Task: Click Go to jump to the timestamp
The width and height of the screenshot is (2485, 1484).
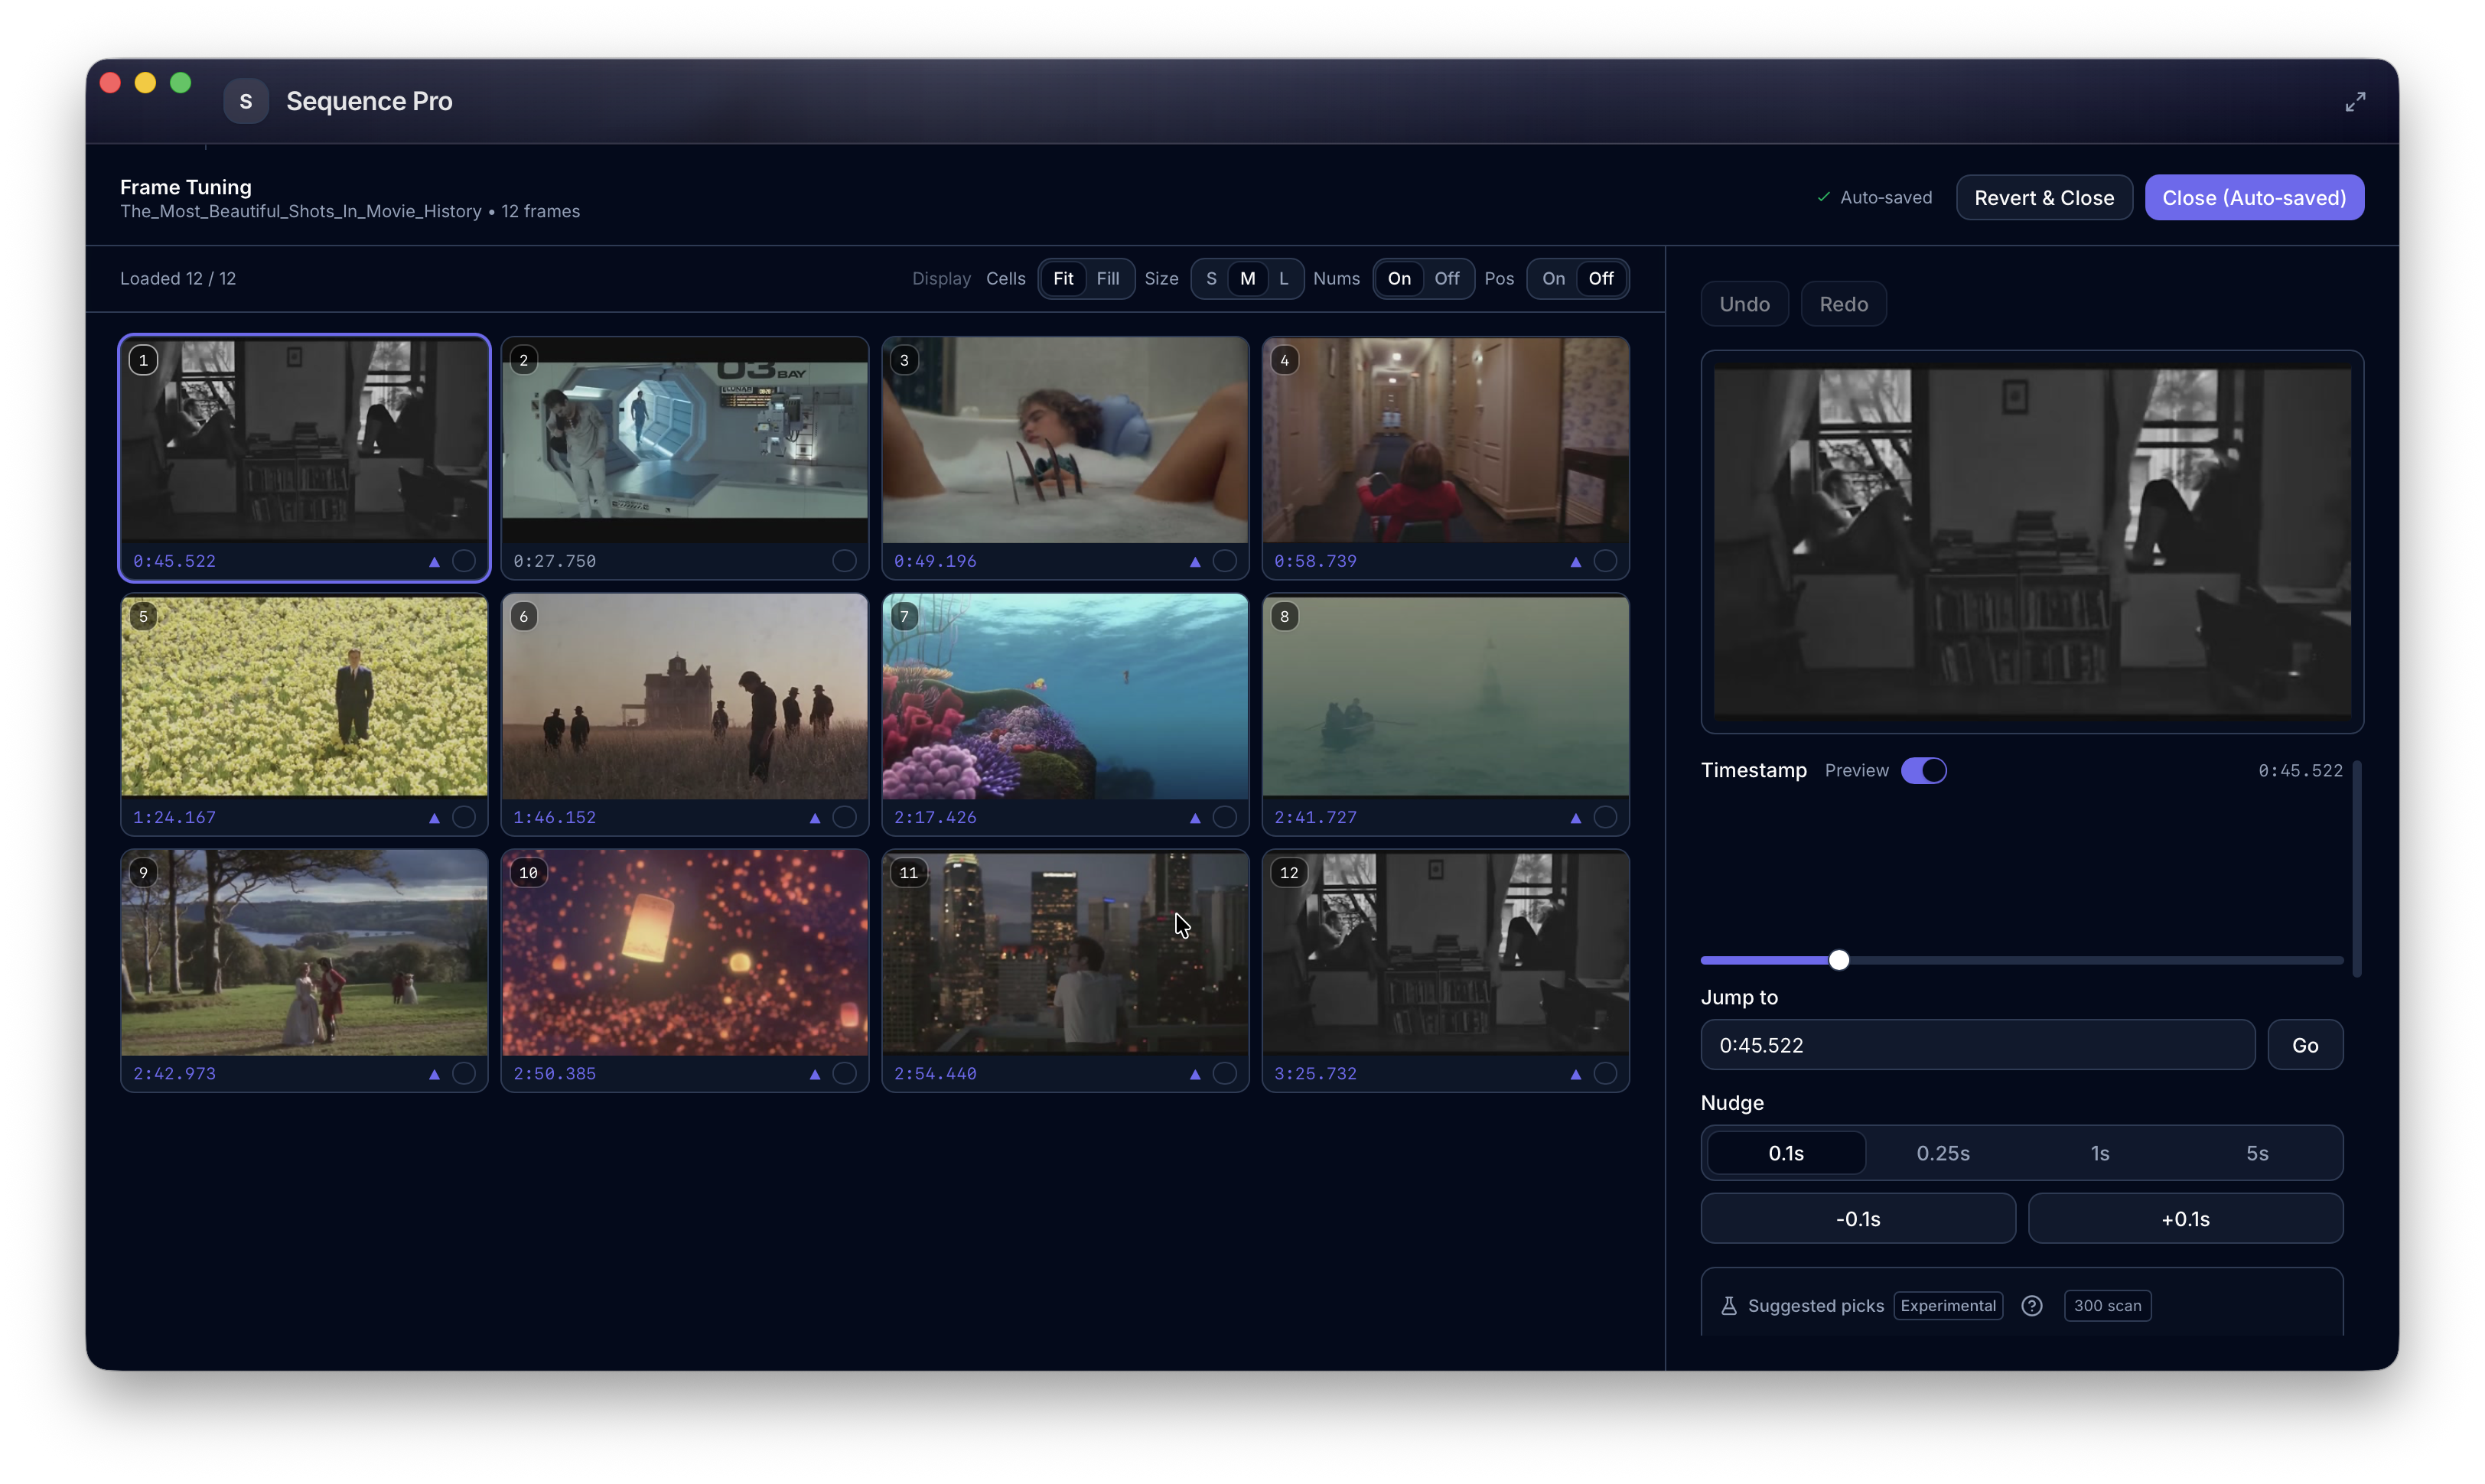Action: click(2305, 1046)
